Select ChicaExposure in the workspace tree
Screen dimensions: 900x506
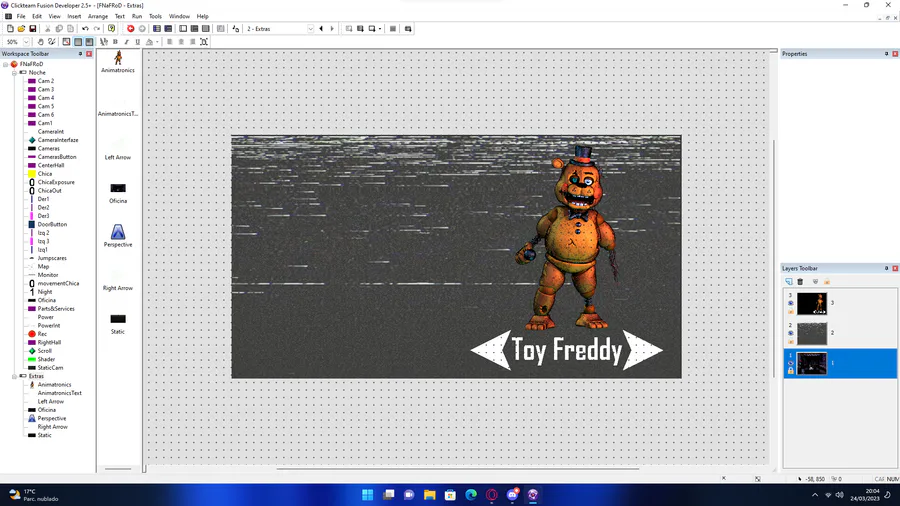(56, 182)
